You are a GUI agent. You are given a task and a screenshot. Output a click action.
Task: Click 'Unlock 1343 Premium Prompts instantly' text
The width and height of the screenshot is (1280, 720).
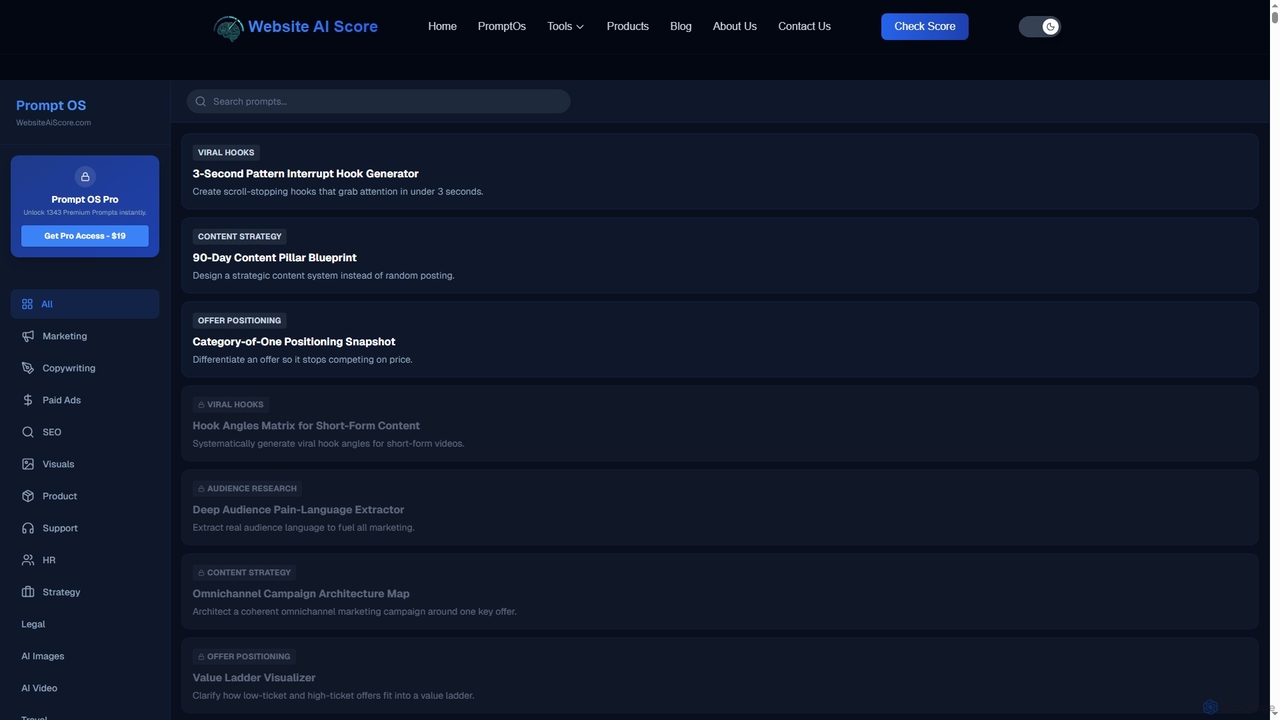[85, 212]
